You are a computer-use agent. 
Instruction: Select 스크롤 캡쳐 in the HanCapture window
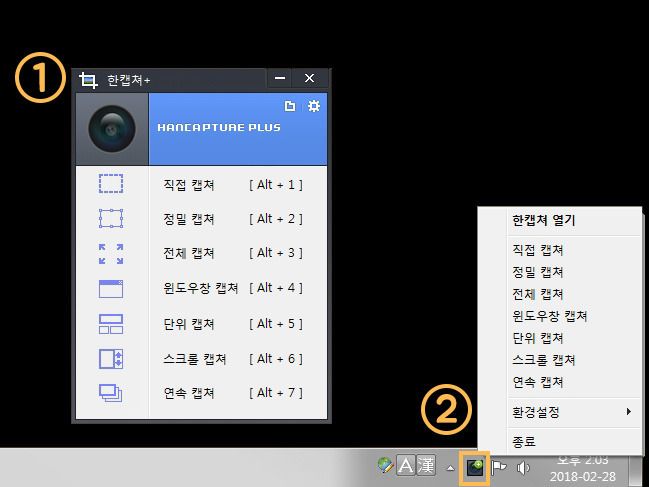[195, 359]
